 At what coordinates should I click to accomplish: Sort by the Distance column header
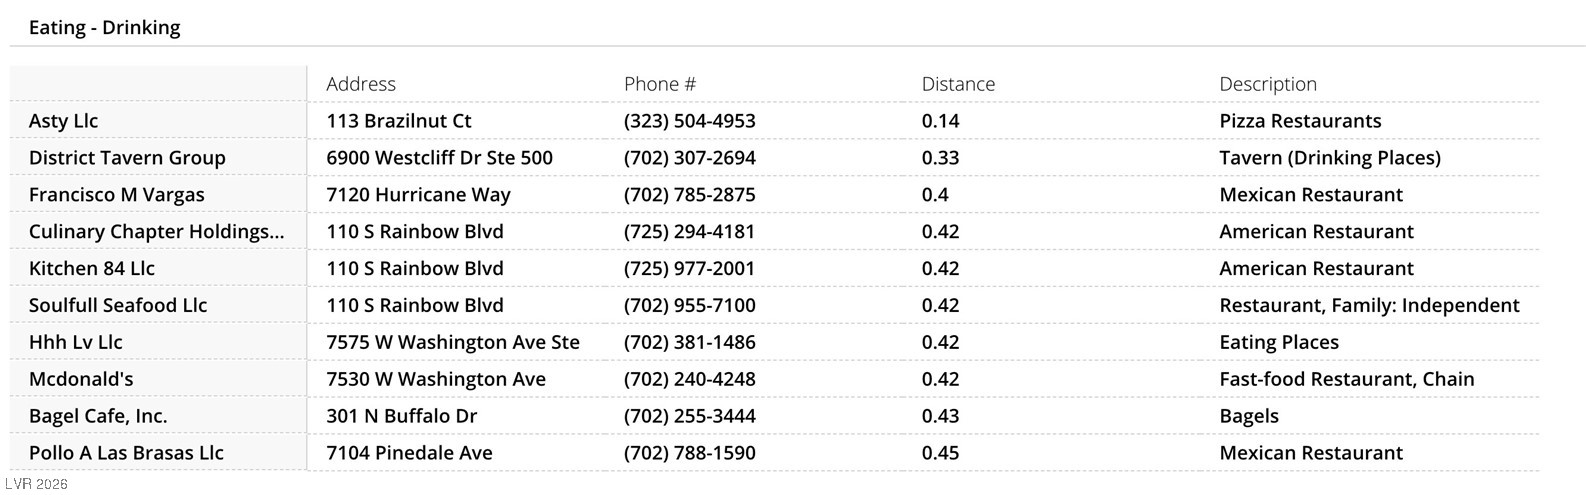click(x=958, y=84)
